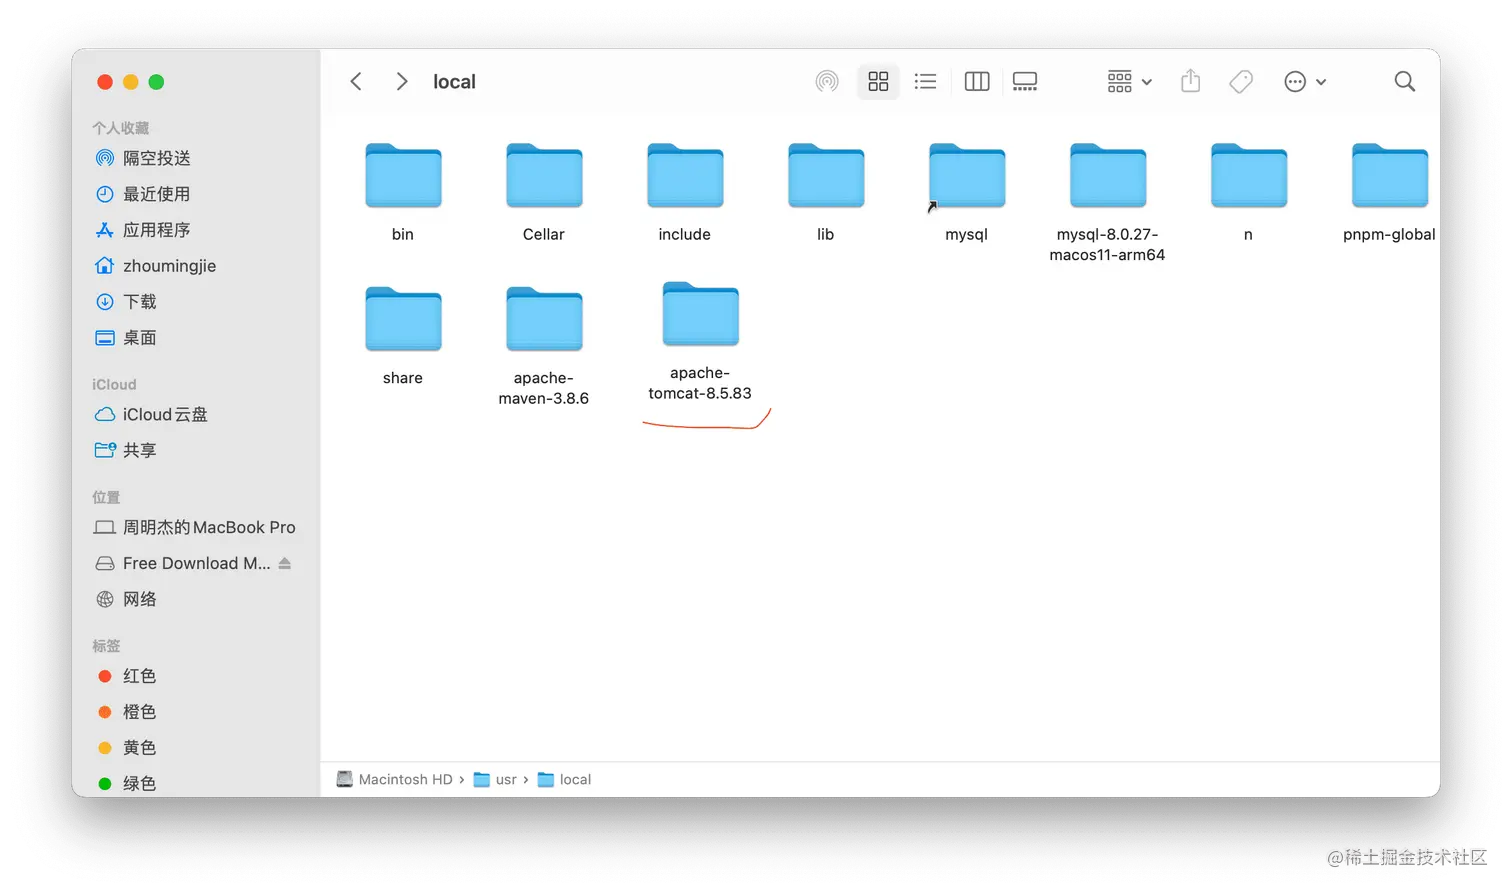Click the Share toolbar icon
1512x892 pixels.
(1190, 81)
